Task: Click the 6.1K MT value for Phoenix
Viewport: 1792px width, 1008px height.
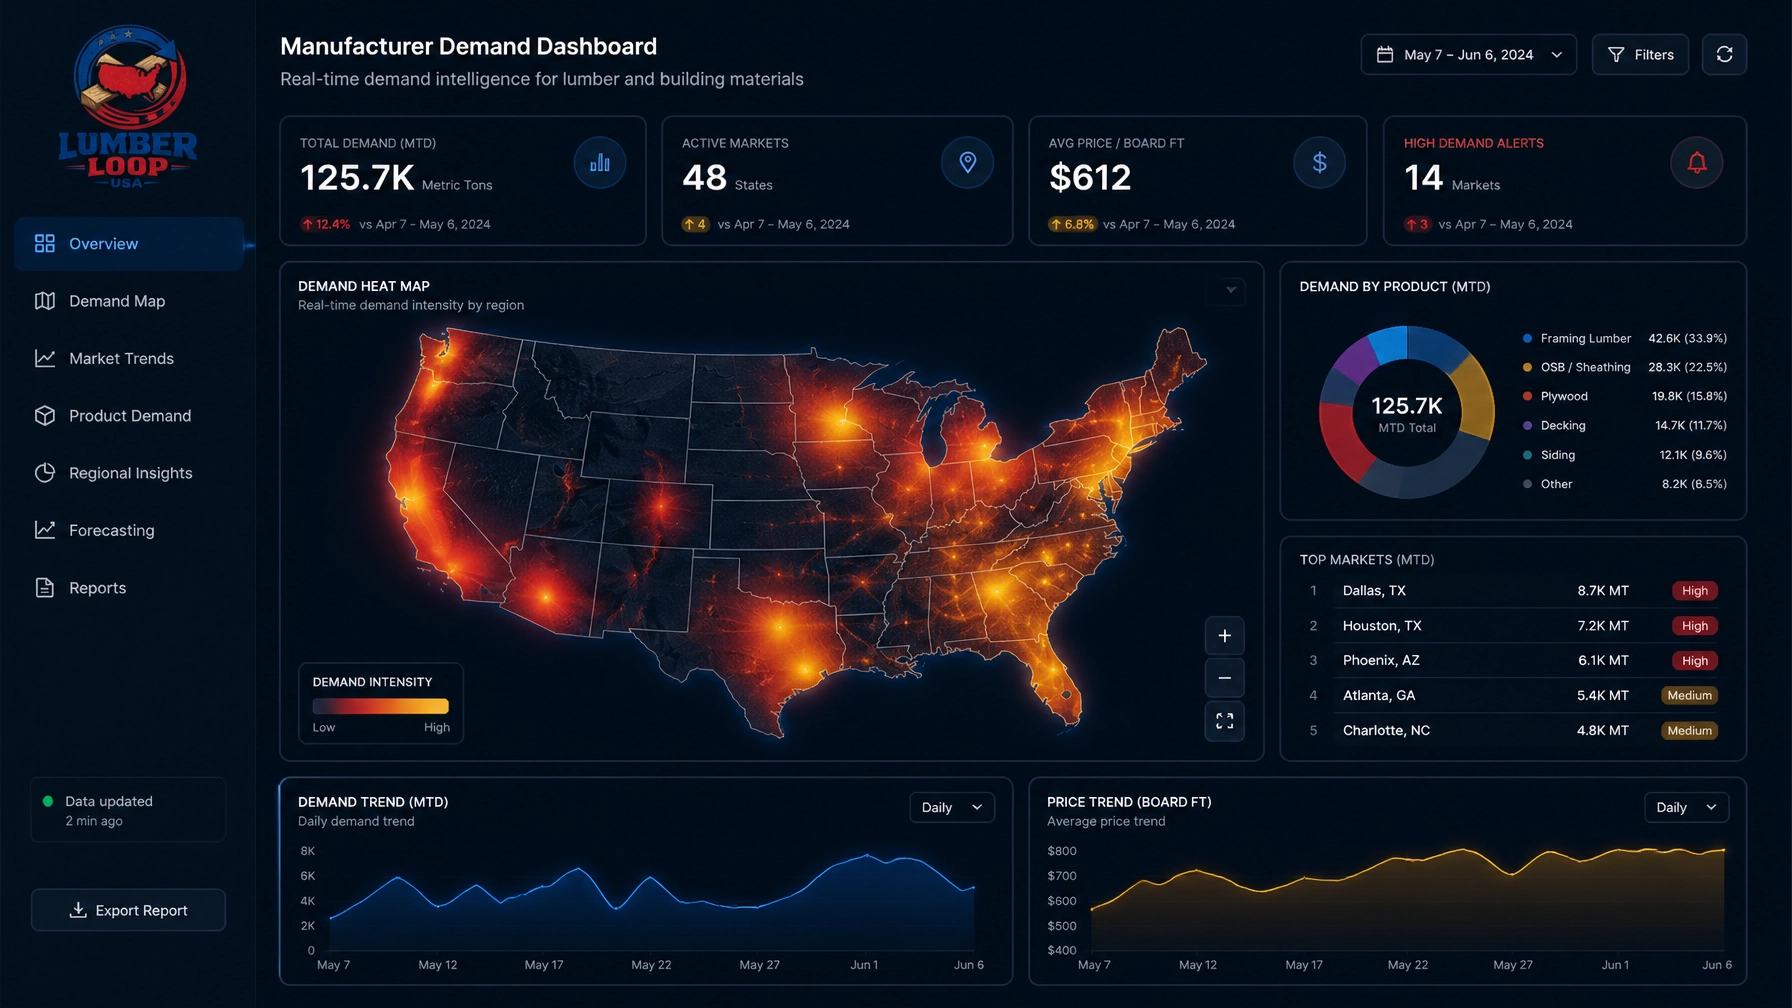Action: 1603,661
